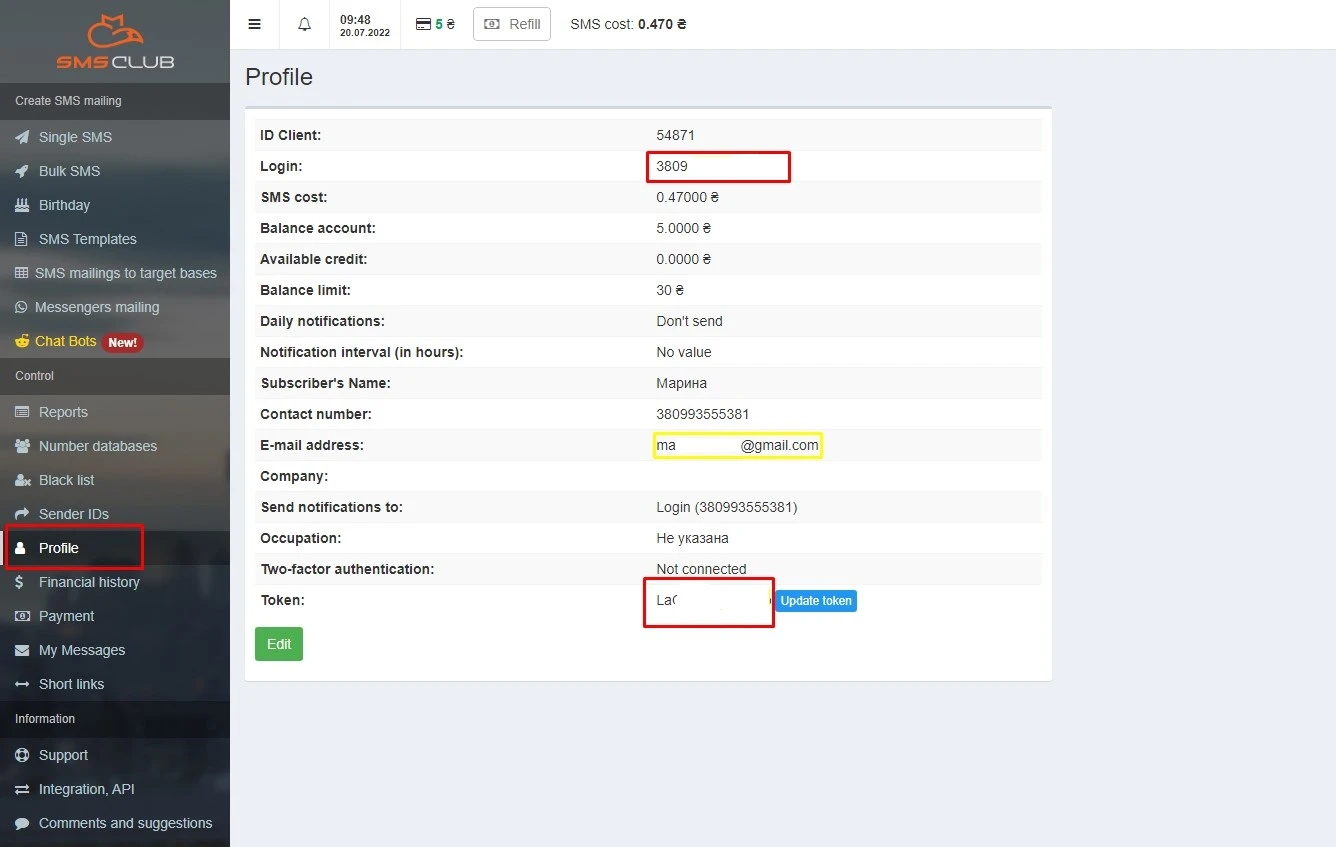Click the Single SMS paper plane icon

pyautogui.click(x=21, y=137)
